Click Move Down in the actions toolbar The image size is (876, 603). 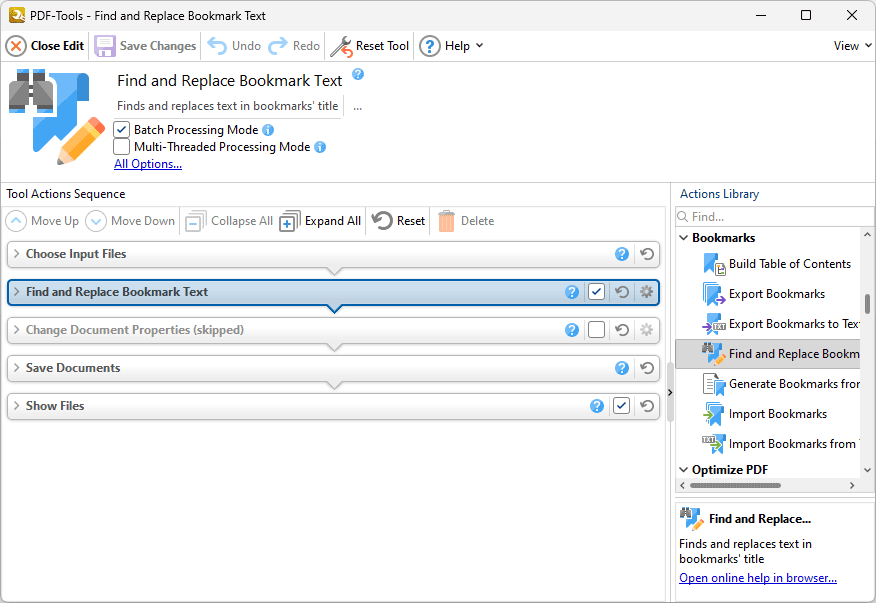click(131, 221)
